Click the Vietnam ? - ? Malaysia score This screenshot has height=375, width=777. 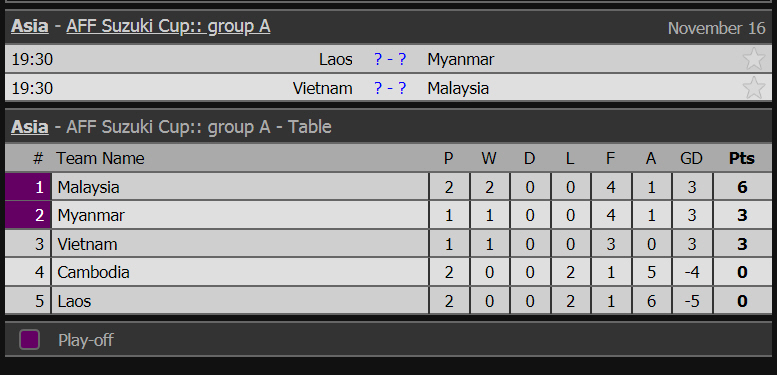click(390, 88)
